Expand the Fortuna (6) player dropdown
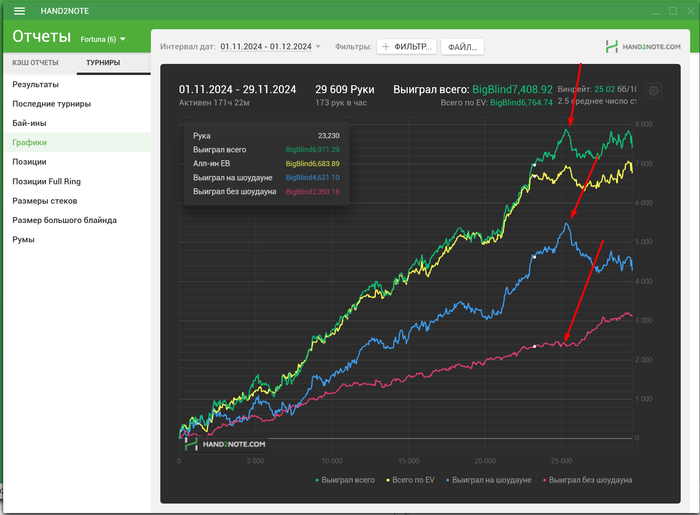 click(x=103, y=39)
